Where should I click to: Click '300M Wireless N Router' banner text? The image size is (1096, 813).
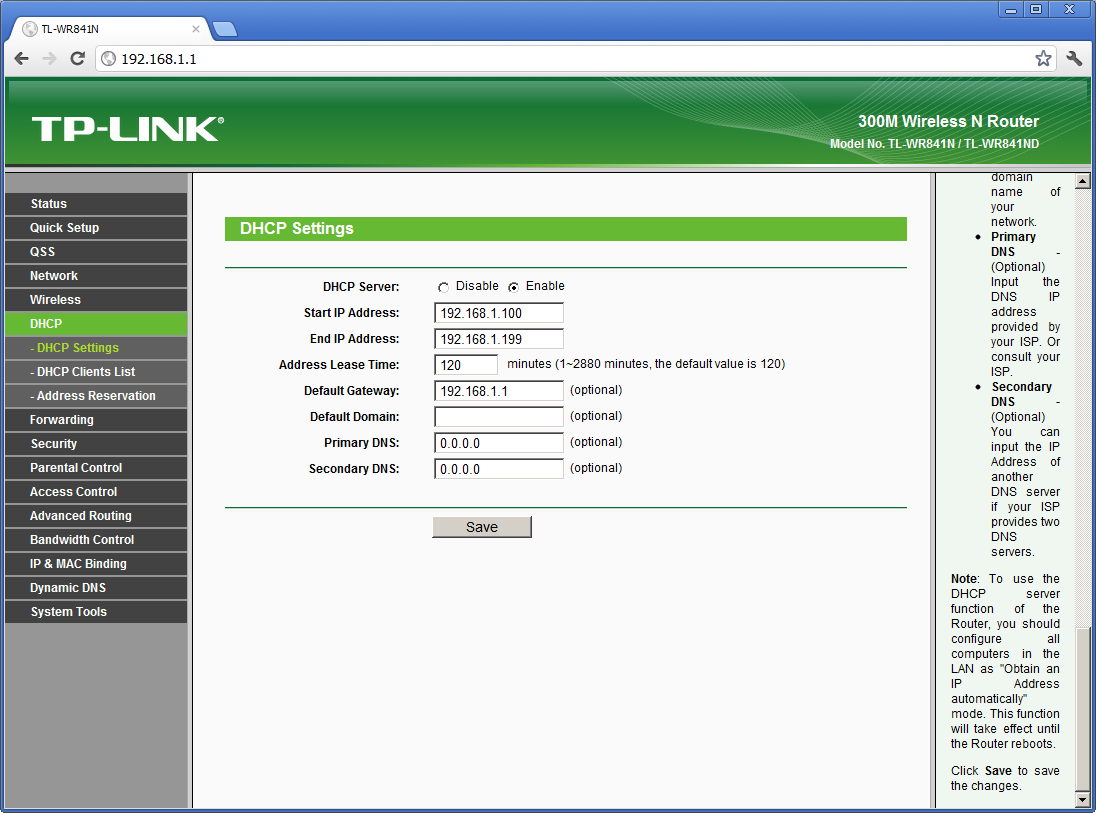[949, 122]
